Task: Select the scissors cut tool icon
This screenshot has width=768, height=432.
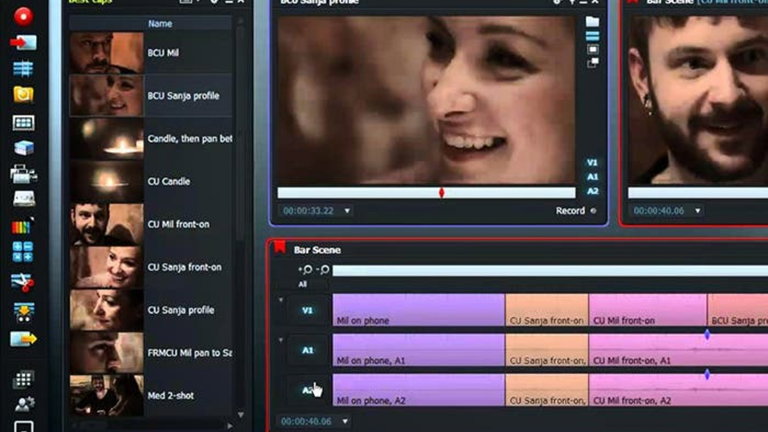Action: click(x=23, y=282)
